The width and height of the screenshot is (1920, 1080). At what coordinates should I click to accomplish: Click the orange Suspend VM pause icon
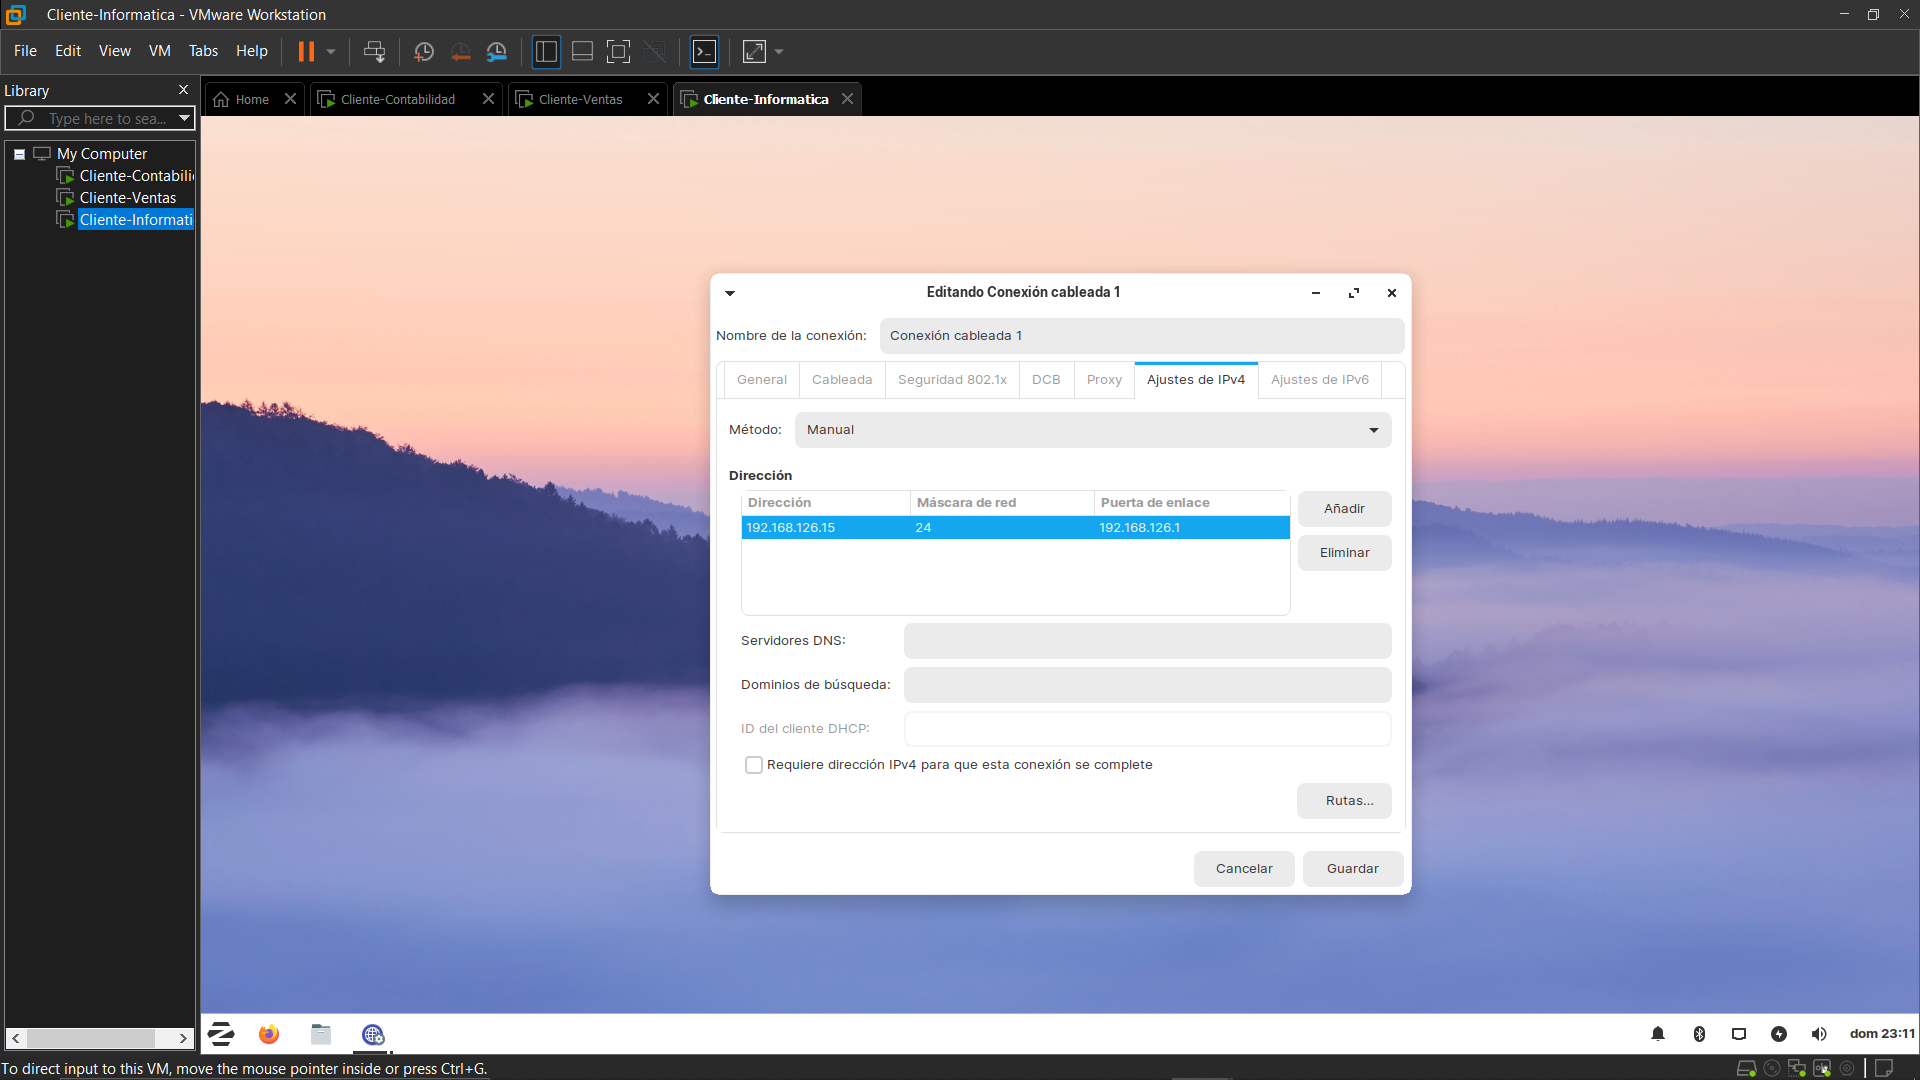tap(306, 51)
